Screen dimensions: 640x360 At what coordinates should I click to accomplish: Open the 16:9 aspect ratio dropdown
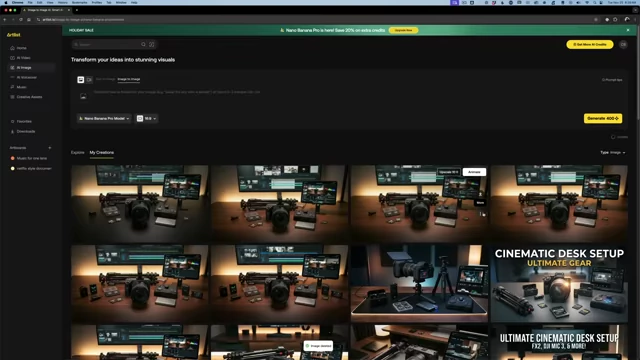pyautogui.click(x=147, y=118)
